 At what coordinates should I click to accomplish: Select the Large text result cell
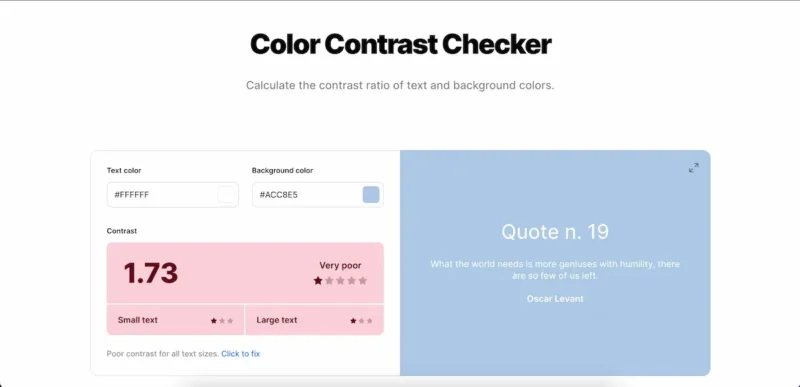coord(314,320)
